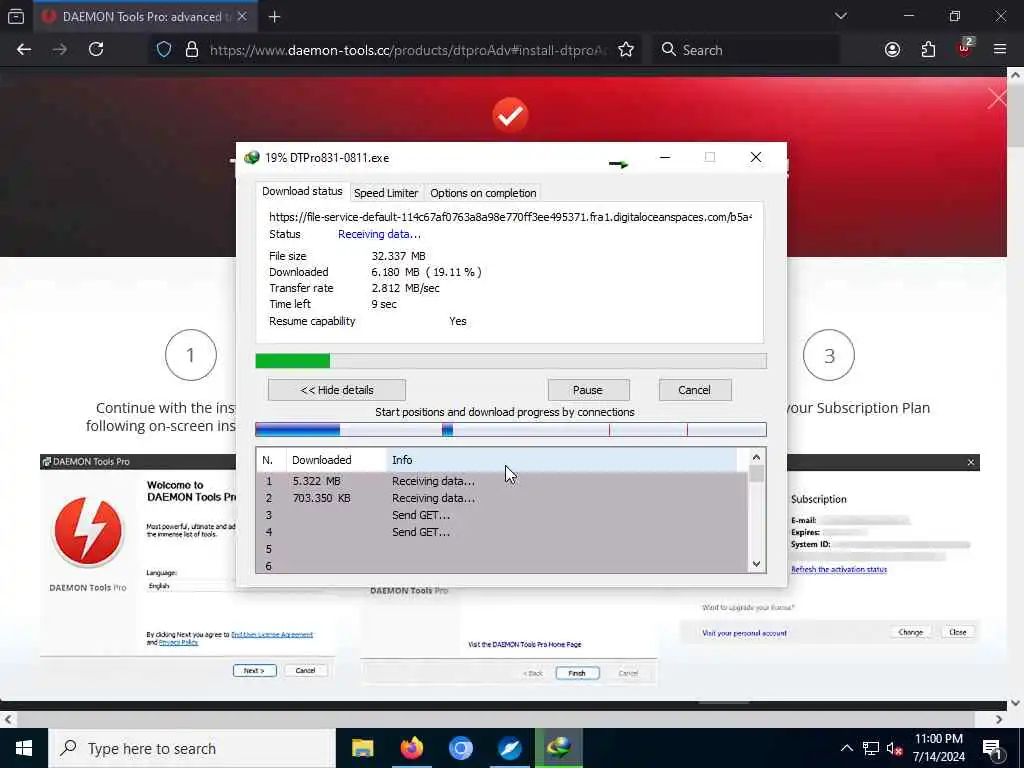Show hidden system tray icons
Viewport: 1024px width, 768px height.
click(846, 748)
